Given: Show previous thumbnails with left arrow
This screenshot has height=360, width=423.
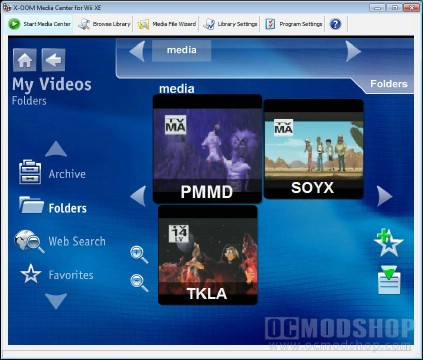Looking at the screenshot, I should pyautogui.click(x=138, y=196).
